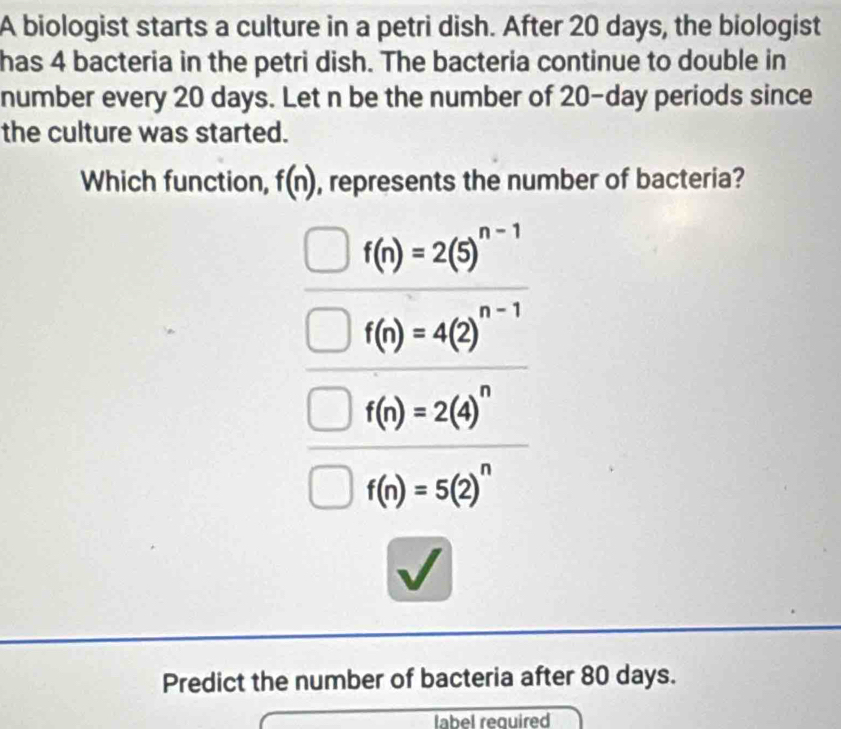Click the exponent n in the last option

tap(486, 468)
